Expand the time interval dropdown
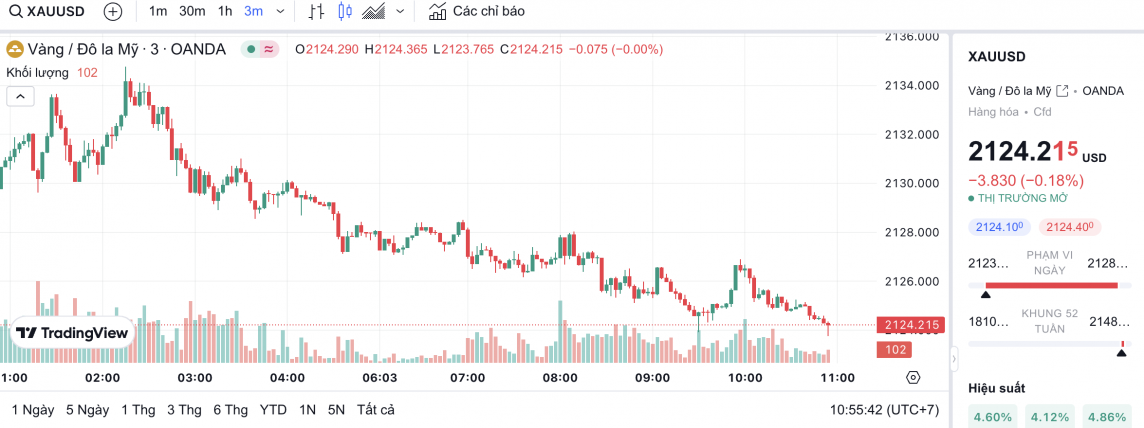The width and height of the screenshot is (1144, 428). [x=279, y=12]
